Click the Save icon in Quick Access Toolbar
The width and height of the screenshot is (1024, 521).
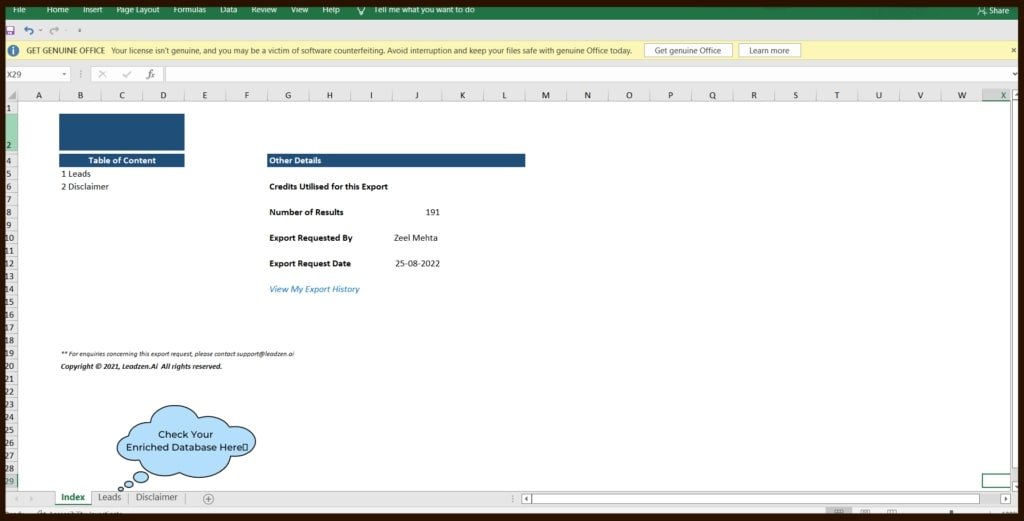pyautogui.click(x=10, y=31)
